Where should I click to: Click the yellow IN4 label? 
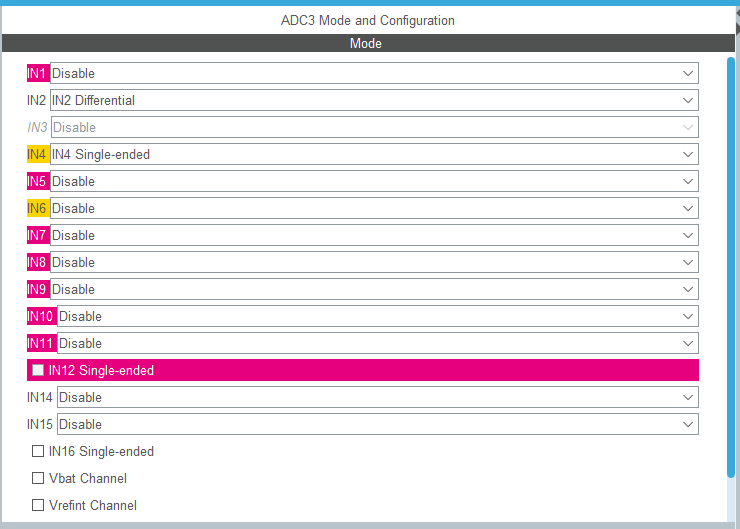(38, 154)
